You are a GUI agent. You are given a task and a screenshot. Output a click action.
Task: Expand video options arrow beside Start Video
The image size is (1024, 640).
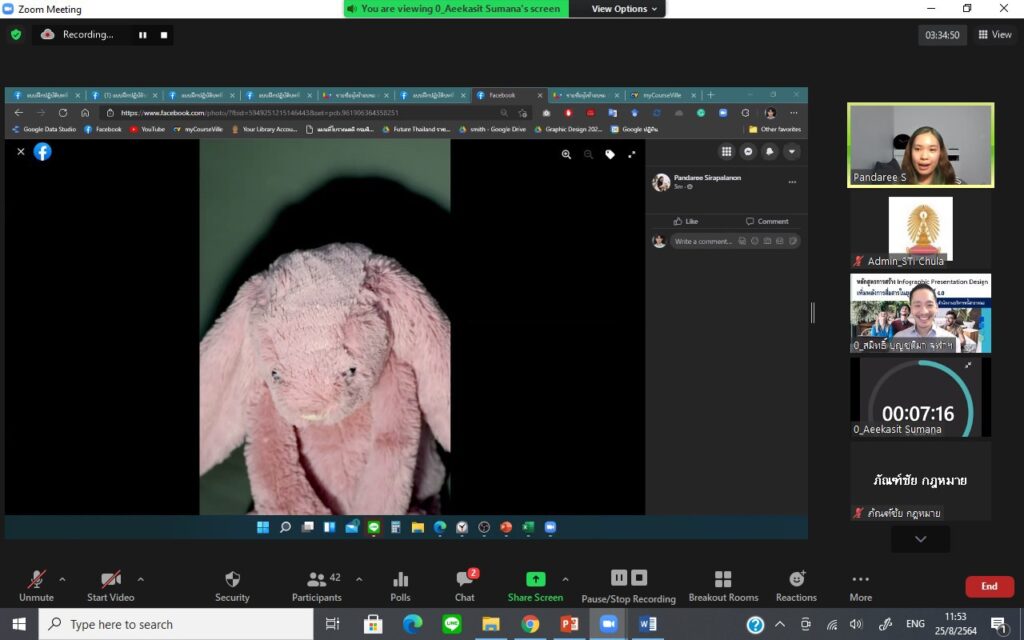(140, 579)
